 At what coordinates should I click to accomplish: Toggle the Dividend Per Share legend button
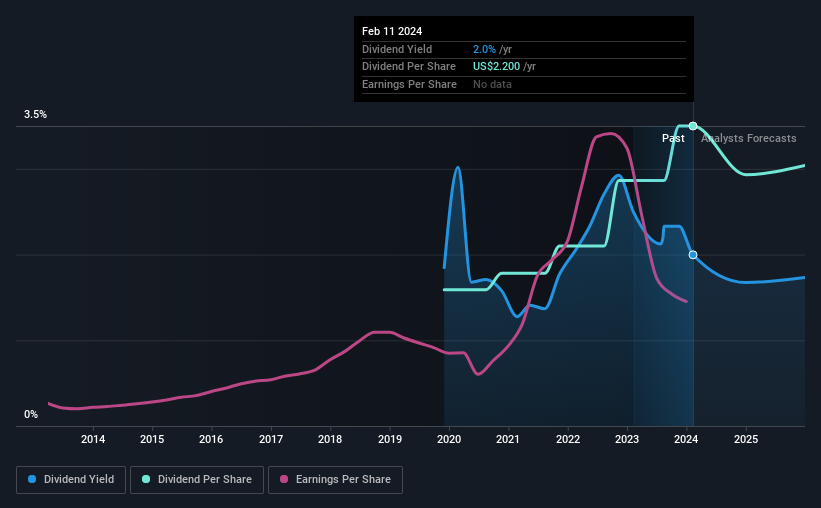click(197, 480)
